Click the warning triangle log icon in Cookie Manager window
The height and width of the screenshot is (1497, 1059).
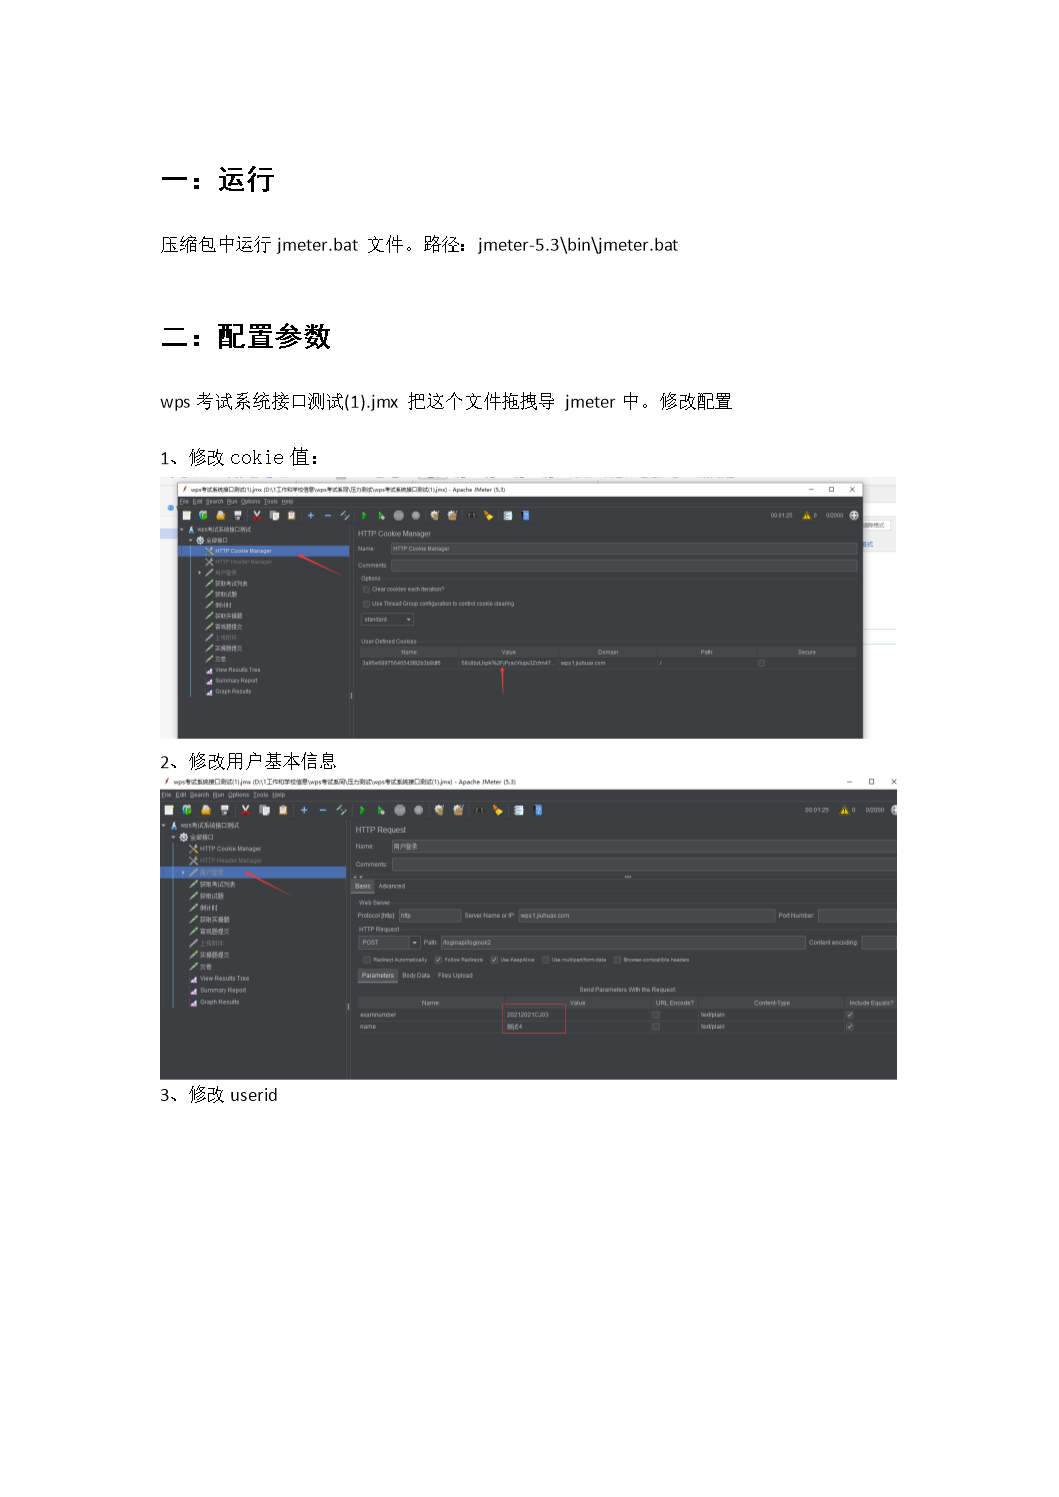coord(807,515)
